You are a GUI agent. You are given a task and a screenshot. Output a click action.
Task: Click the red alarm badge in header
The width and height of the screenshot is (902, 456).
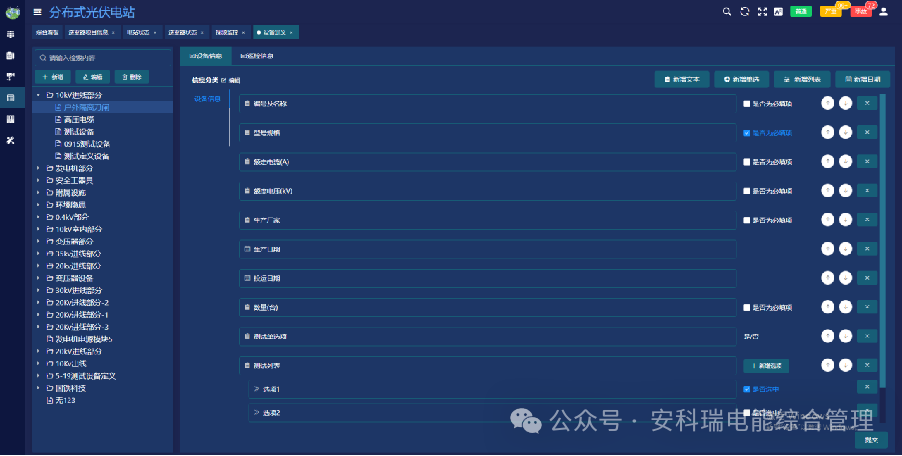[x=861, y=12]
